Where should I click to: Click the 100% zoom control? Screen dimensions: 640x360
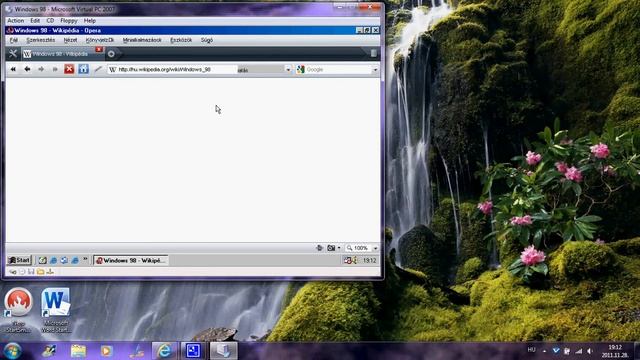point(358,248)
